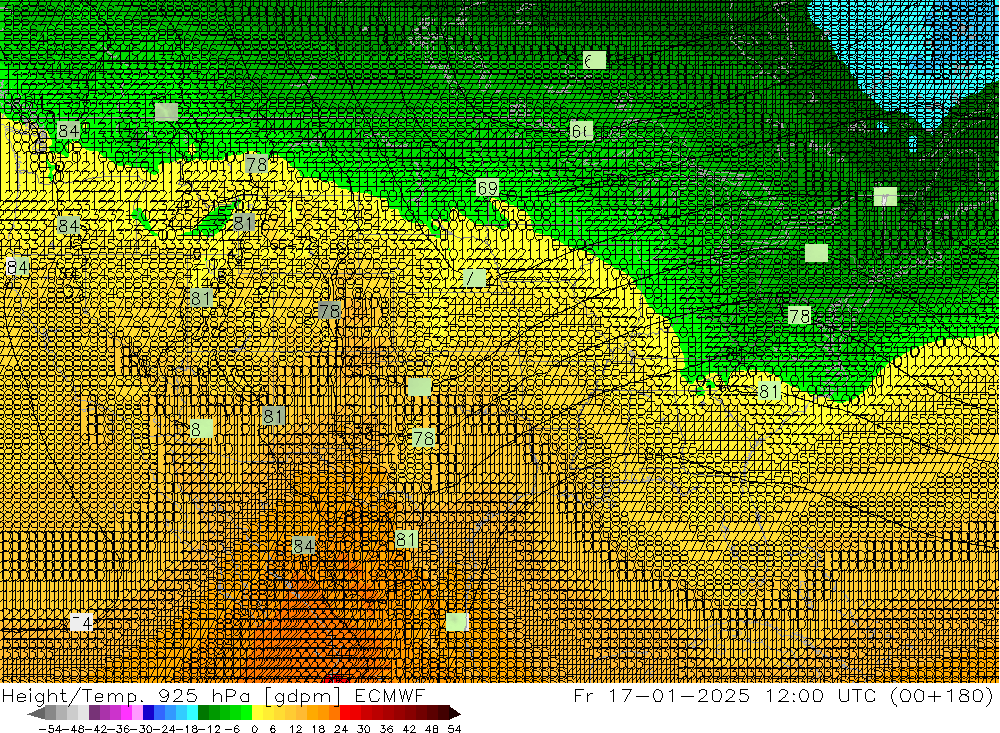Click the gray left arrow of color bar
This screenshot has height=733, width=1000.
[36, 713]
